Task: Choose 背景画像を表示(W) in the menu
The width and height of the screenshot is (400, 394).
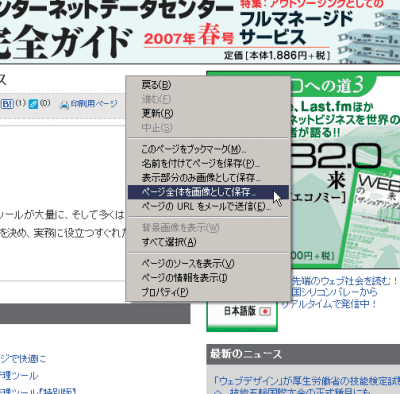Action: click(208, 228)
